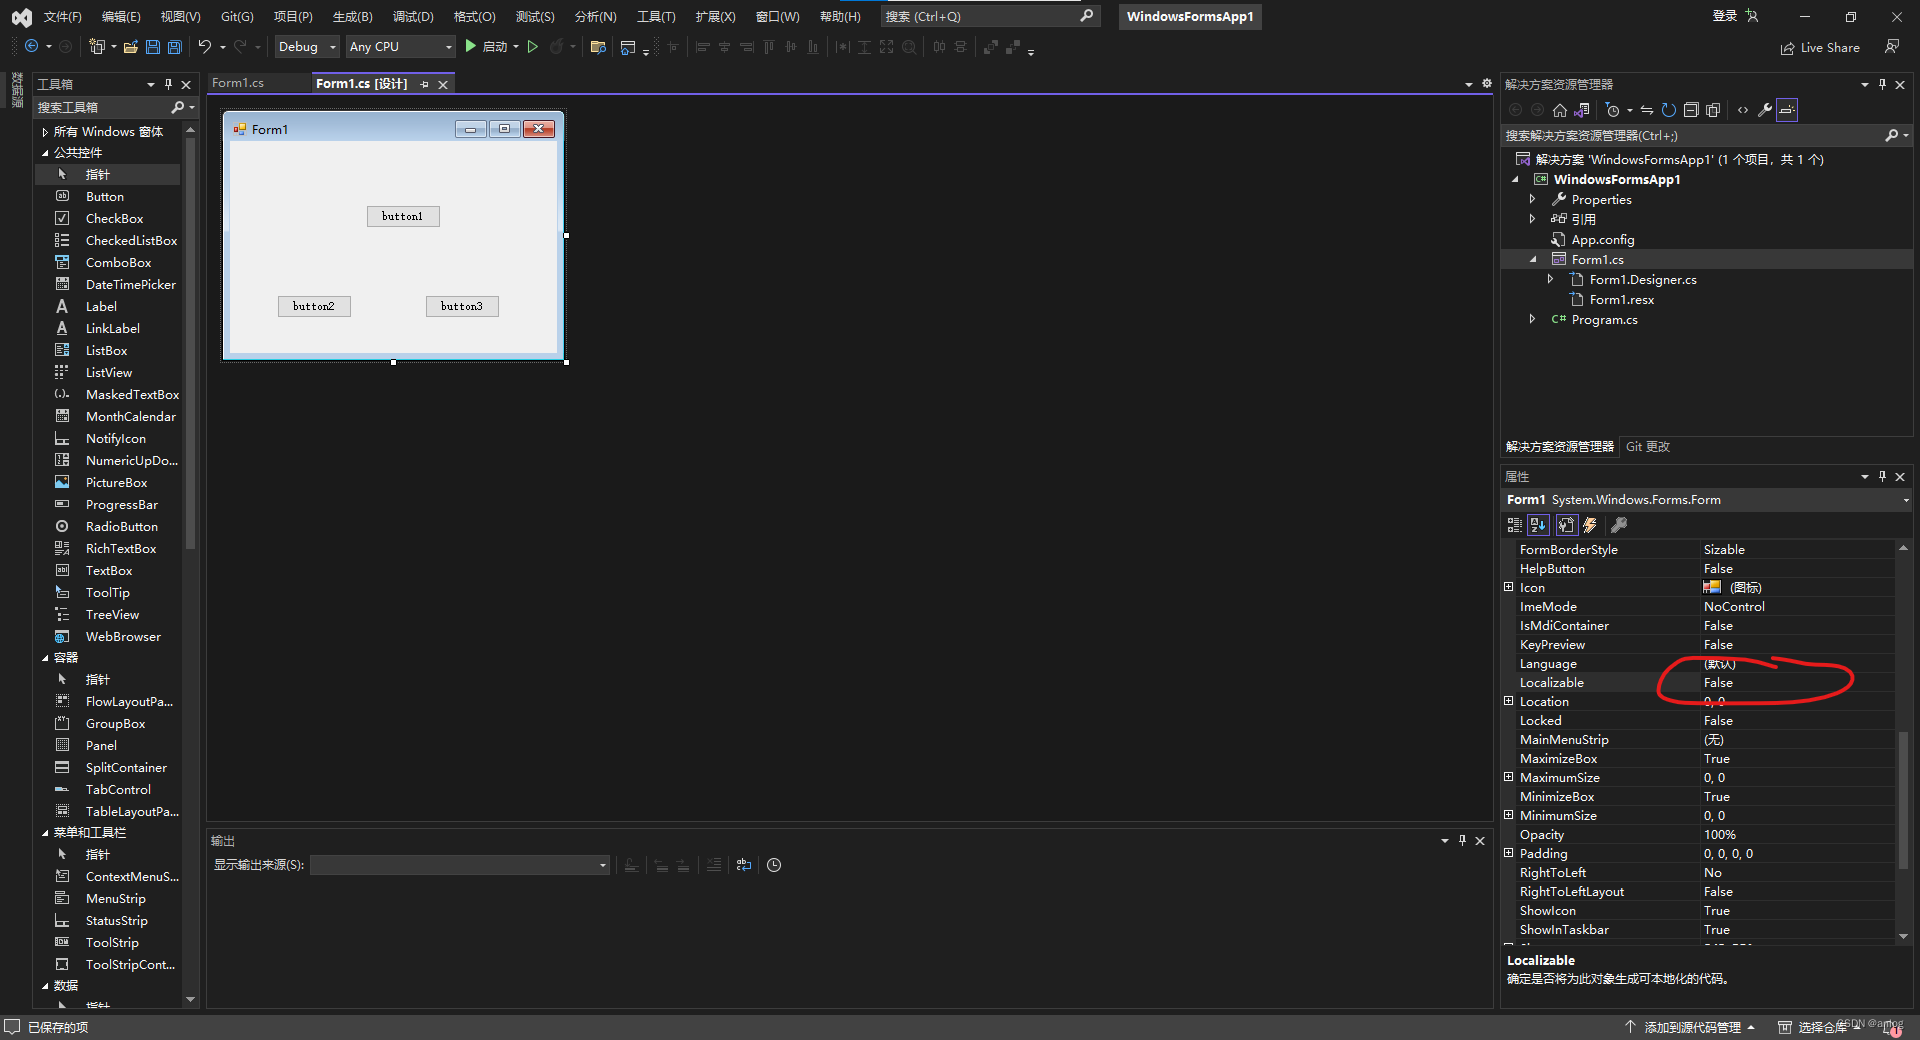
Task: Click the Save disk icon in toolbar
Action: pyautogui.click(x=153, y=47)
